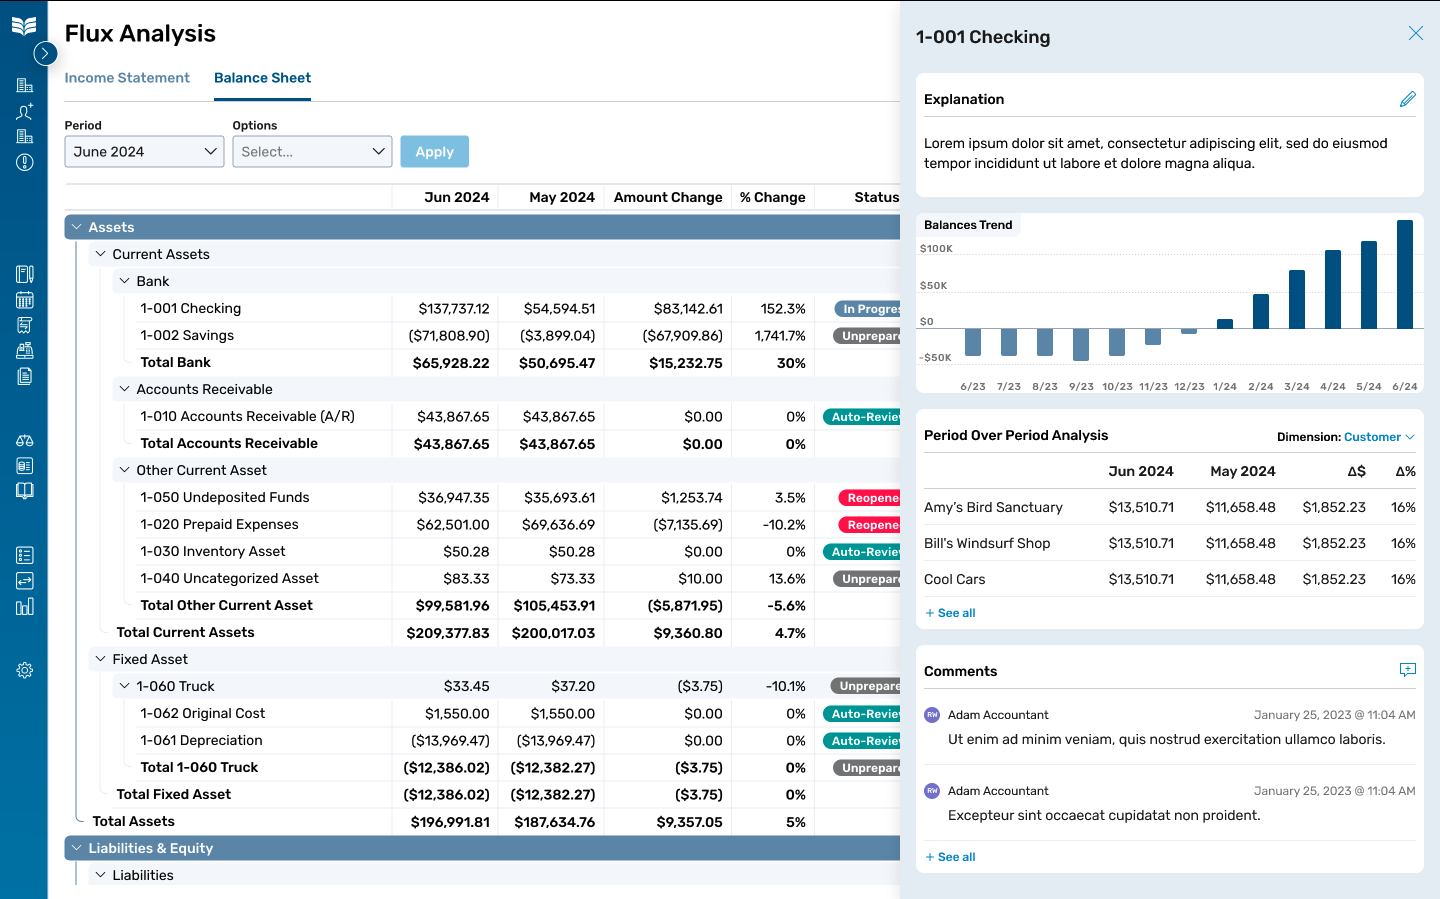Image resolution: width=1440 pixels, height=899 pixels.
Task: Click the Apply button
Action: tap(434, 152)
